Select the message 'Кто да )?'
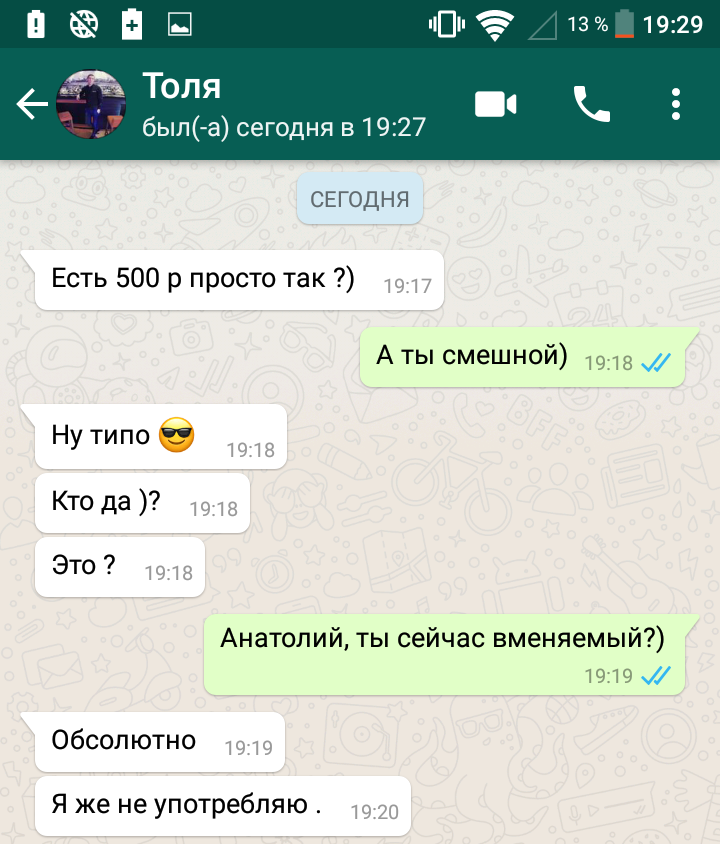Image resolution: width=720 pixels, height=844 pixels. [x=142, y=503]
